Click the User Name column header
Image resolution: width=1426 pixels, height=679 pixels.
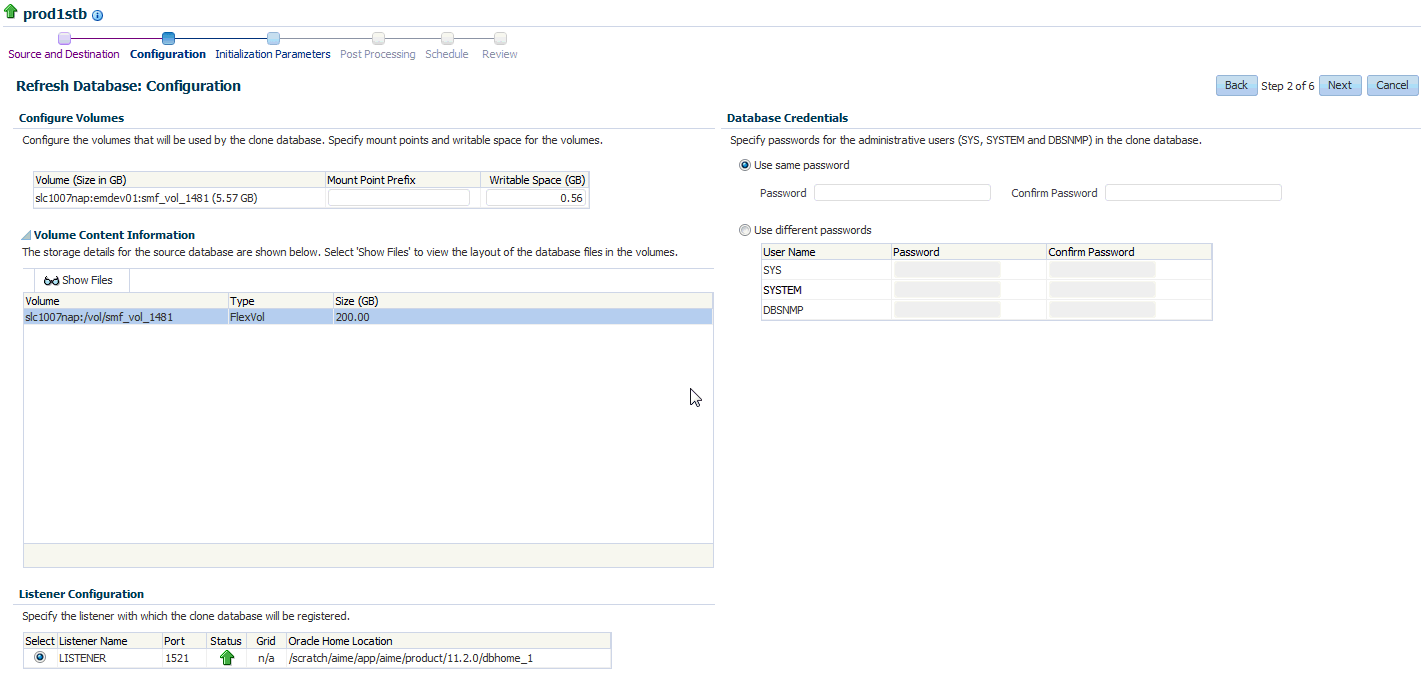(826, 252)
